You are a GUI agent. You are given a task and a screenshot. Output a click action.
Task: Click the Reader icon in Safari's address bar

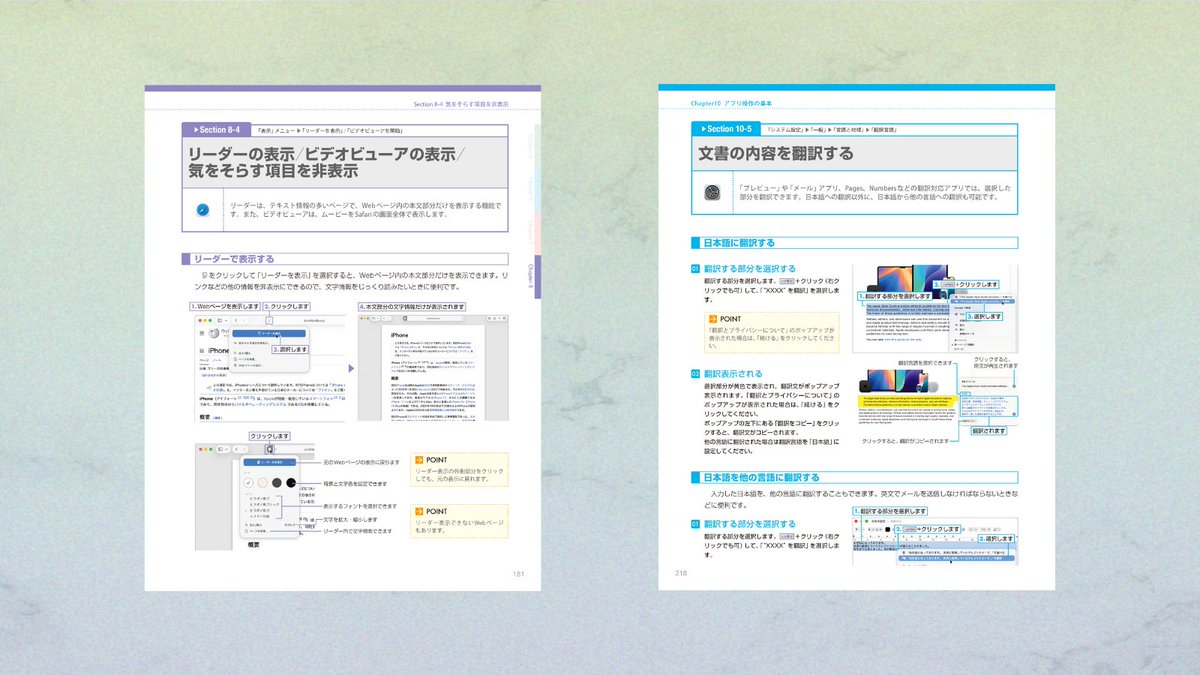[x=269, y=320]
